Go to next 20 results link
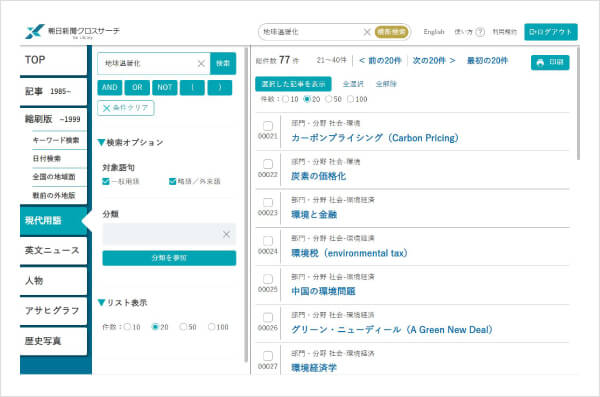The height and width of the screenshot is (397, 600). [434, 60]
